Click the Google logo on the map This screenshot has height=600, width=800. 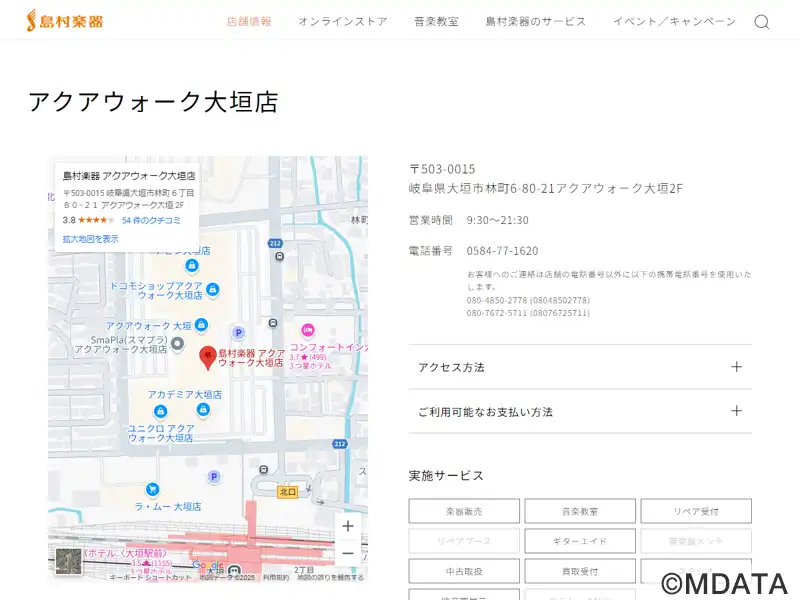click(x=208, y=565)
